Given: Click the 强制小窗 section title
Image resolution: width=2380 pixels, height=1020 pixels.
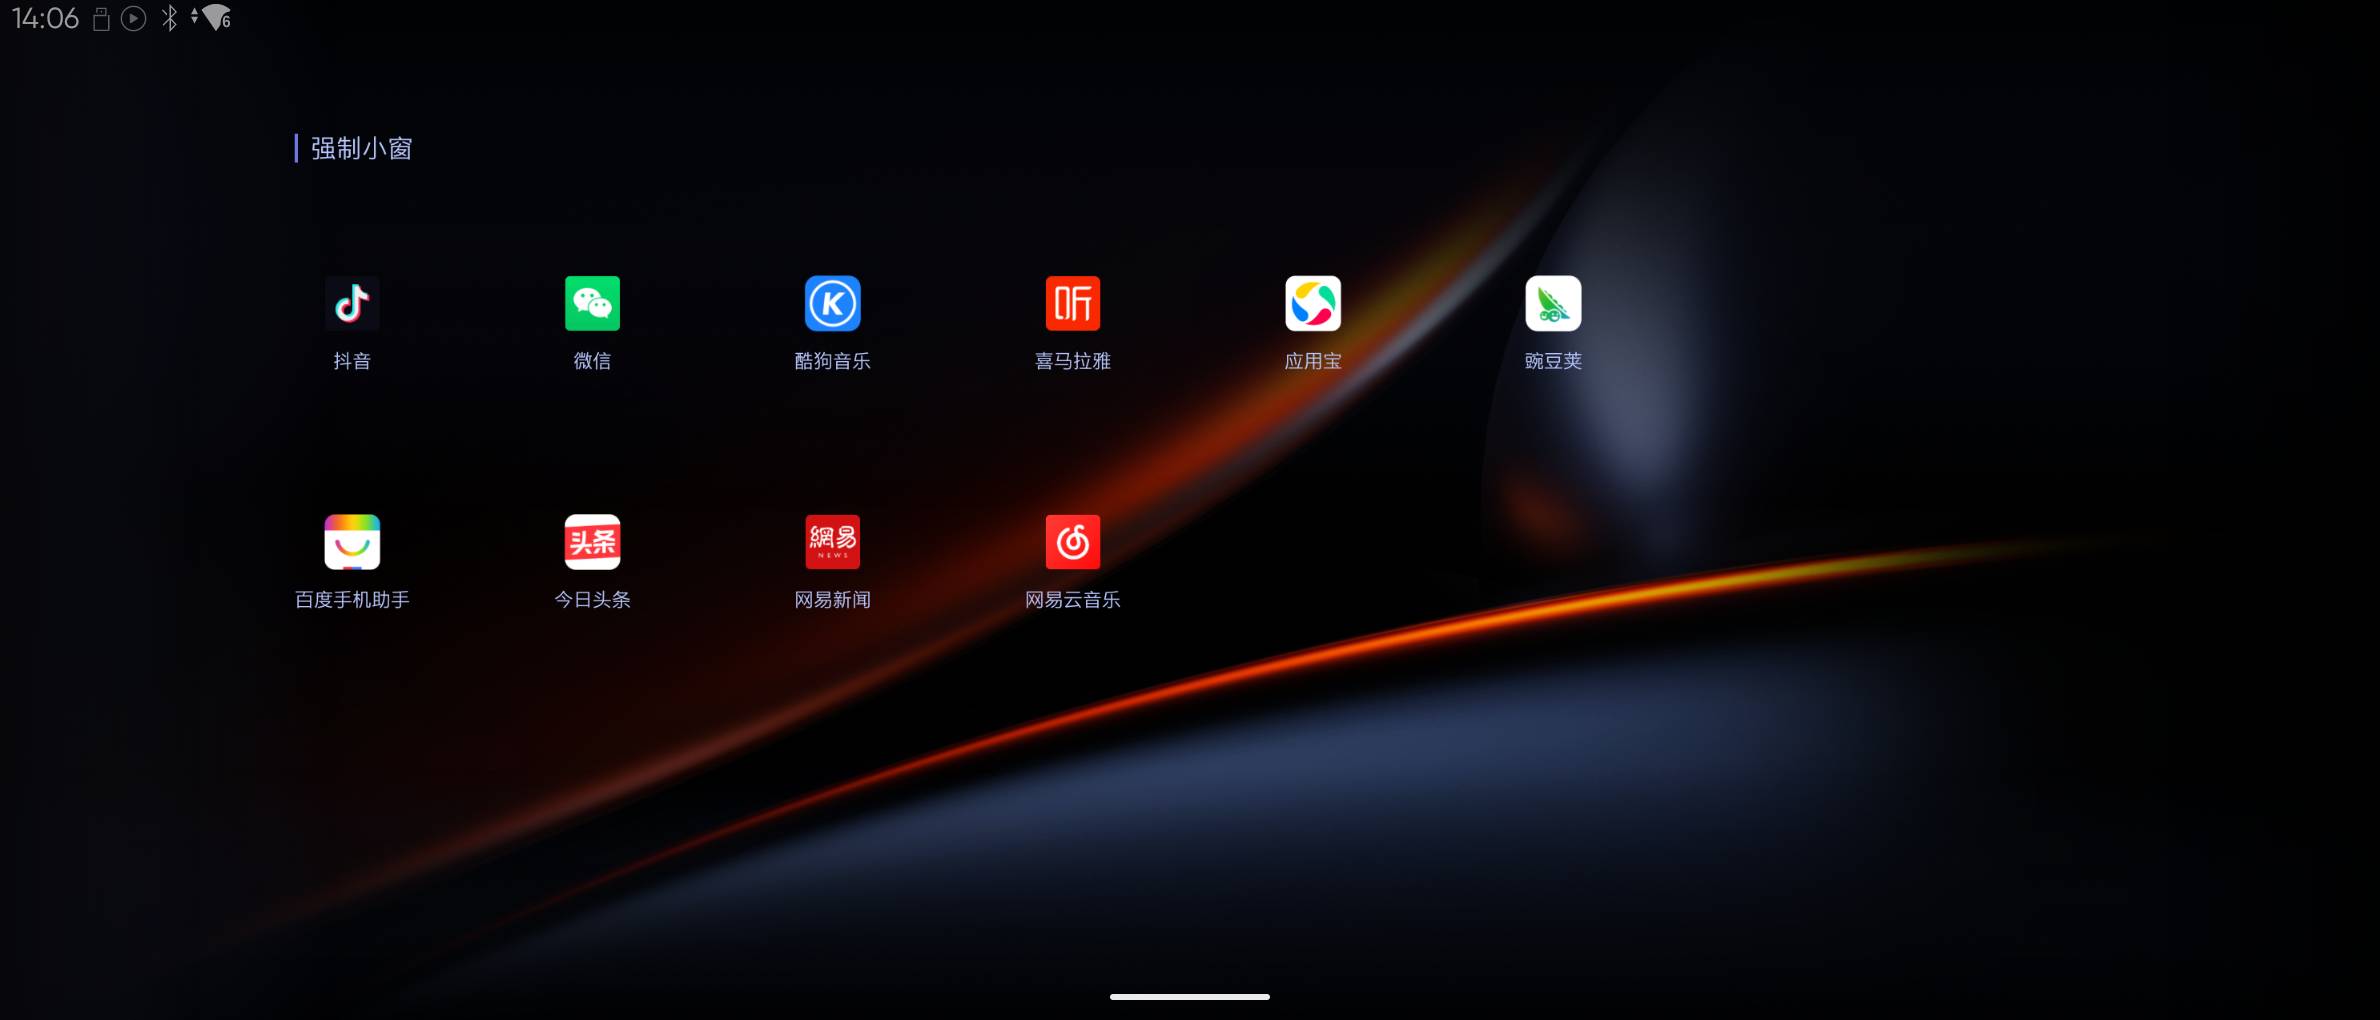Looking at the screenshot, I should pyautogui.click(x=361, y=148).
